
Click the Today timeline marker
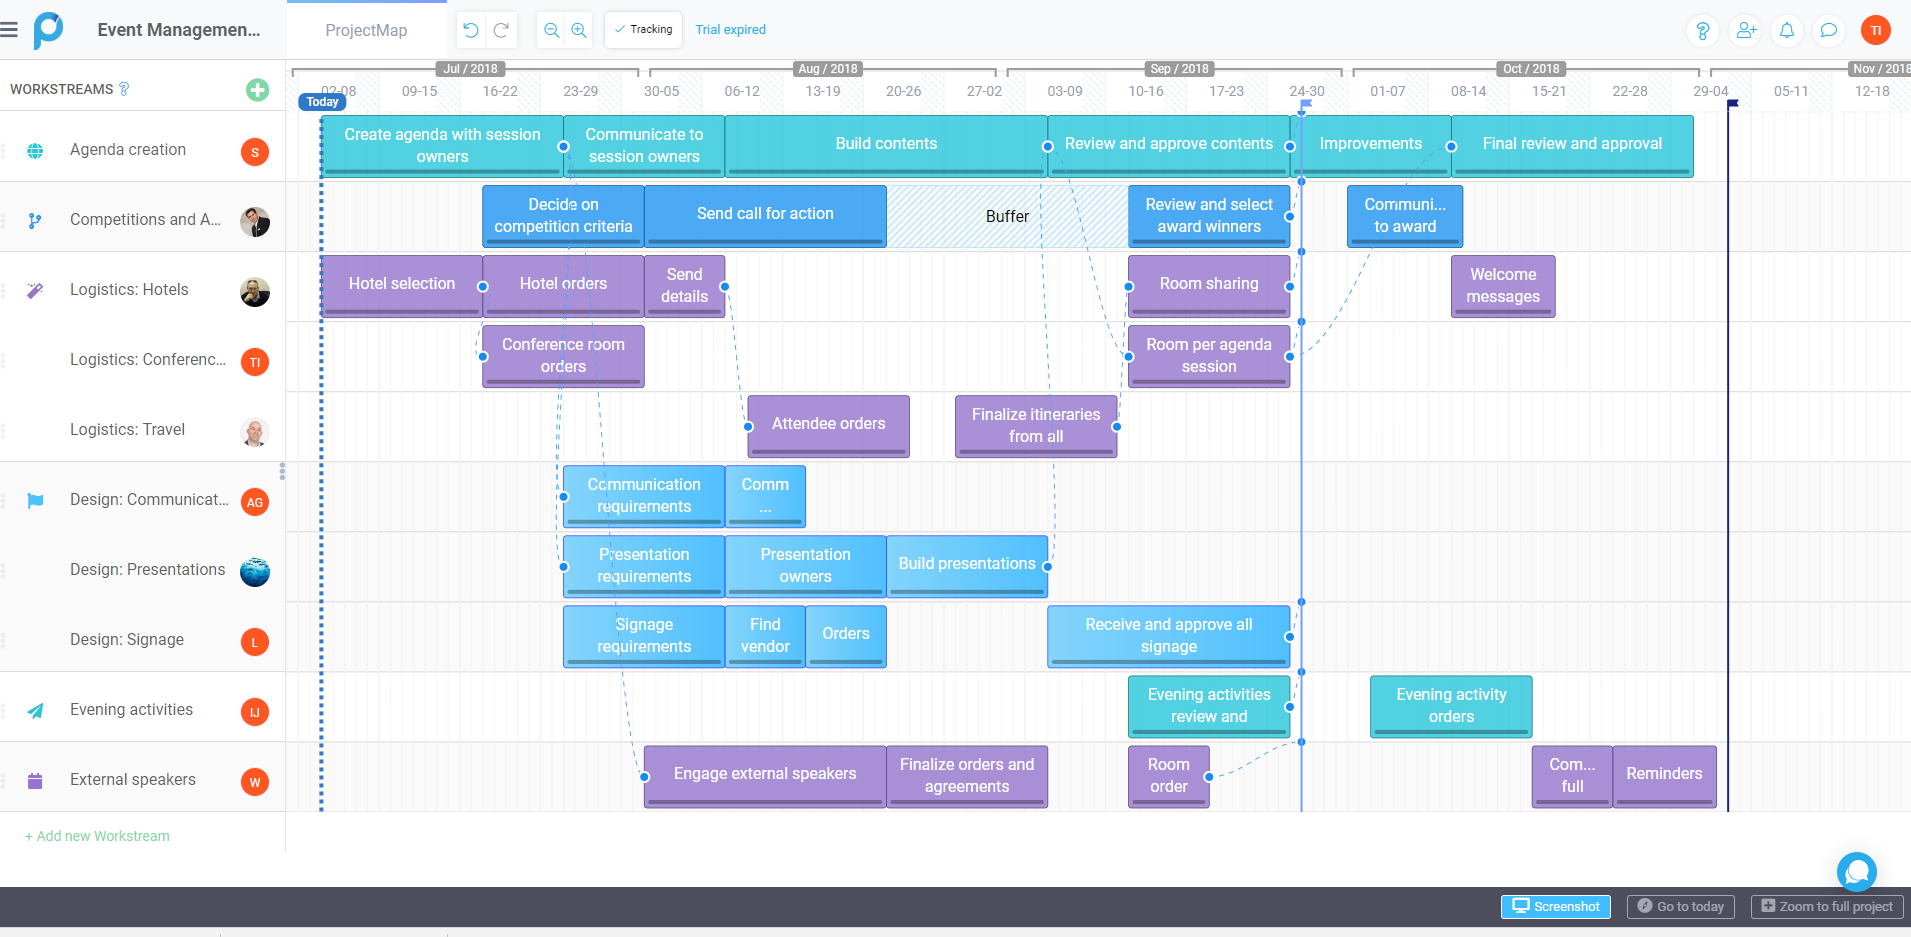322,102
